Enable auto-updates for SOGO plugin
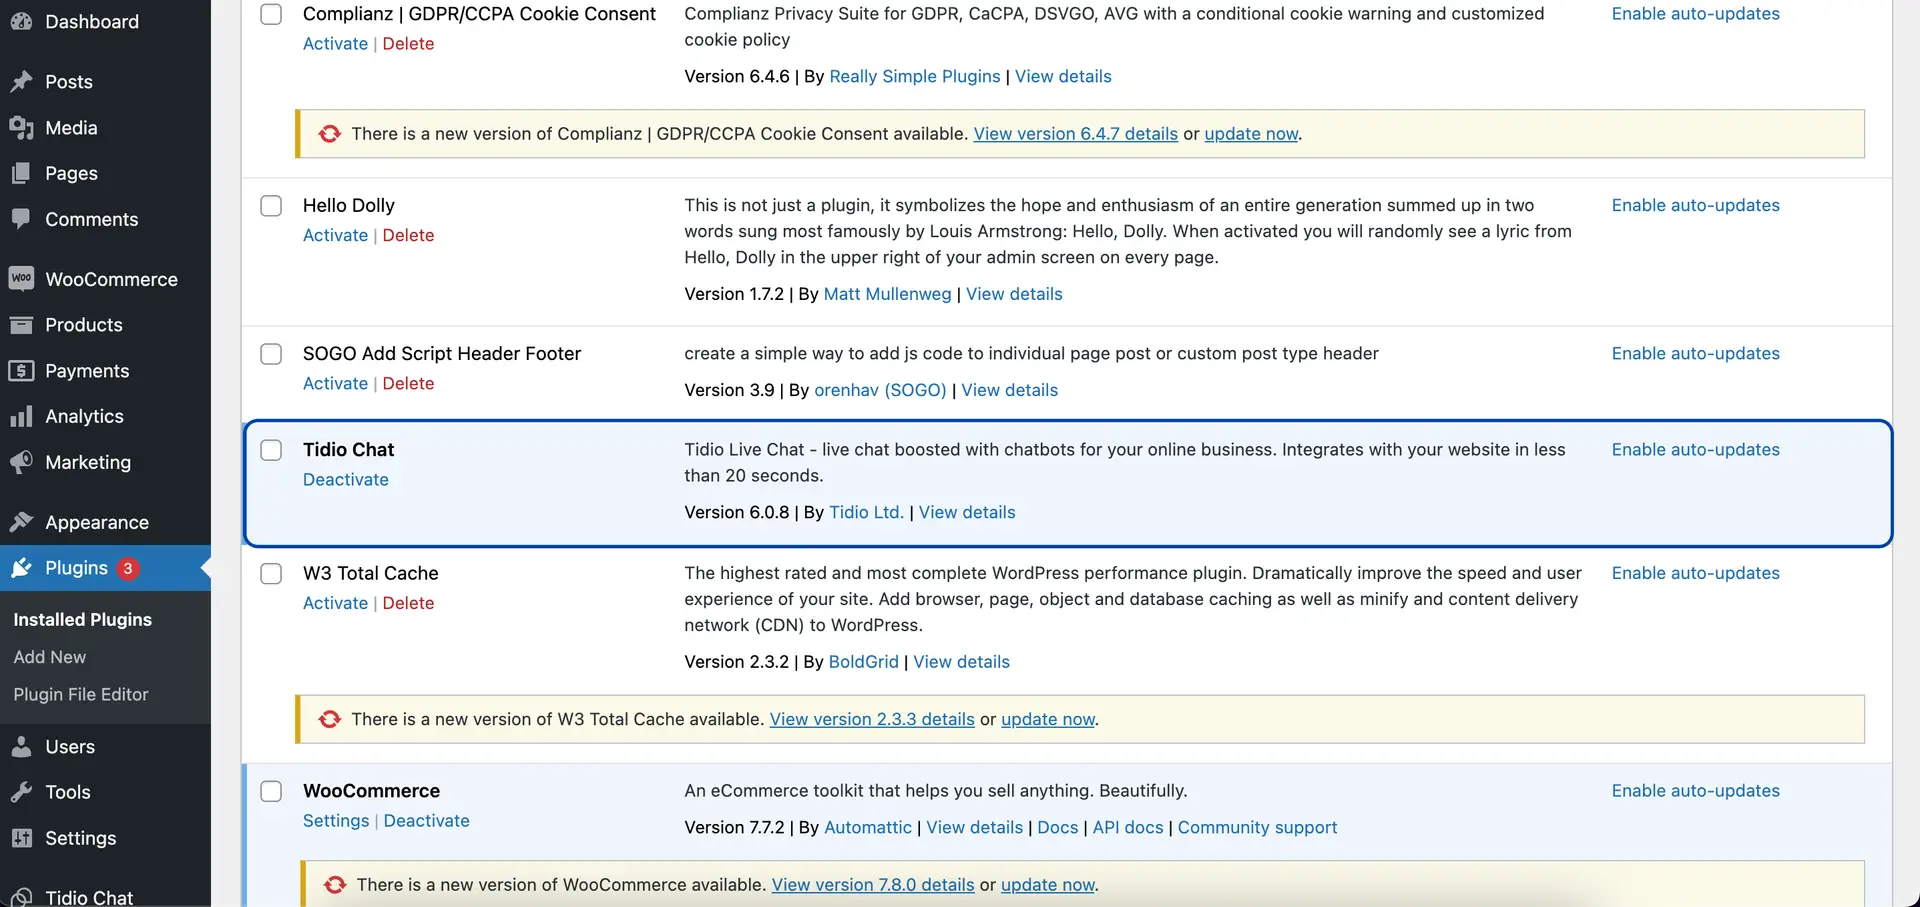1920x907 pixels. tap(1696, 353)
